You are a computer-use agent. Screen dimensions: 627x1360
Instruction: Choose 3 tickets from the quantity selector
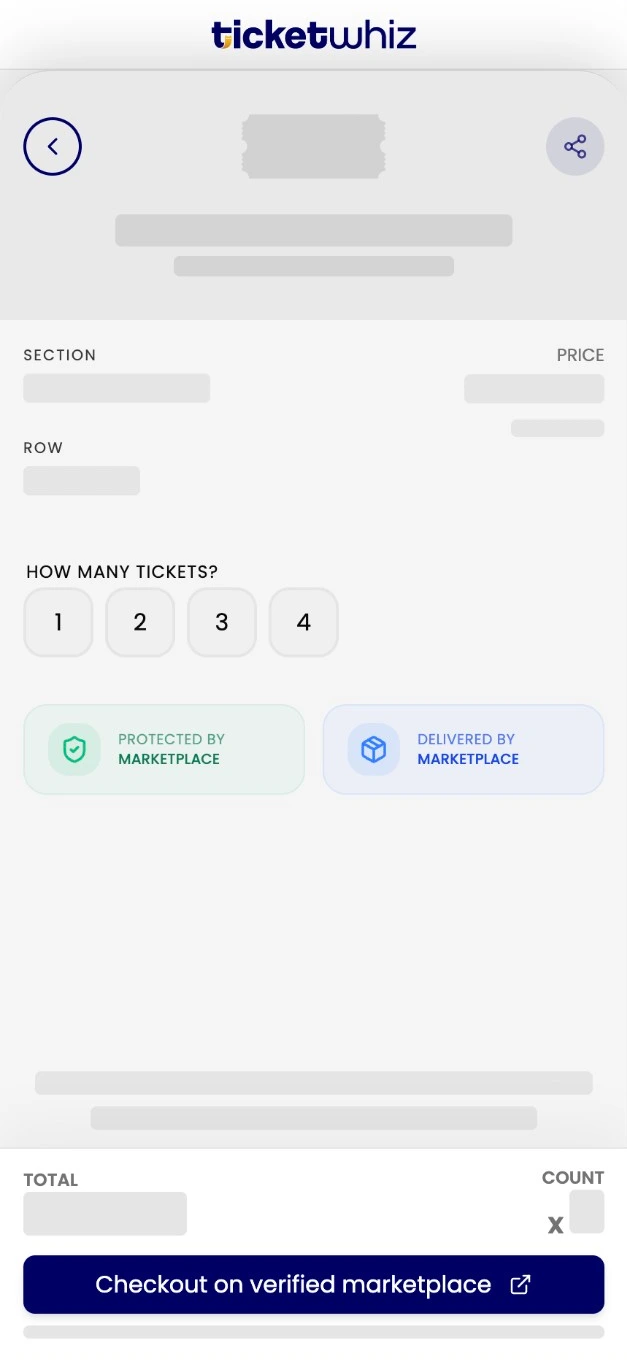coord(222,622)
